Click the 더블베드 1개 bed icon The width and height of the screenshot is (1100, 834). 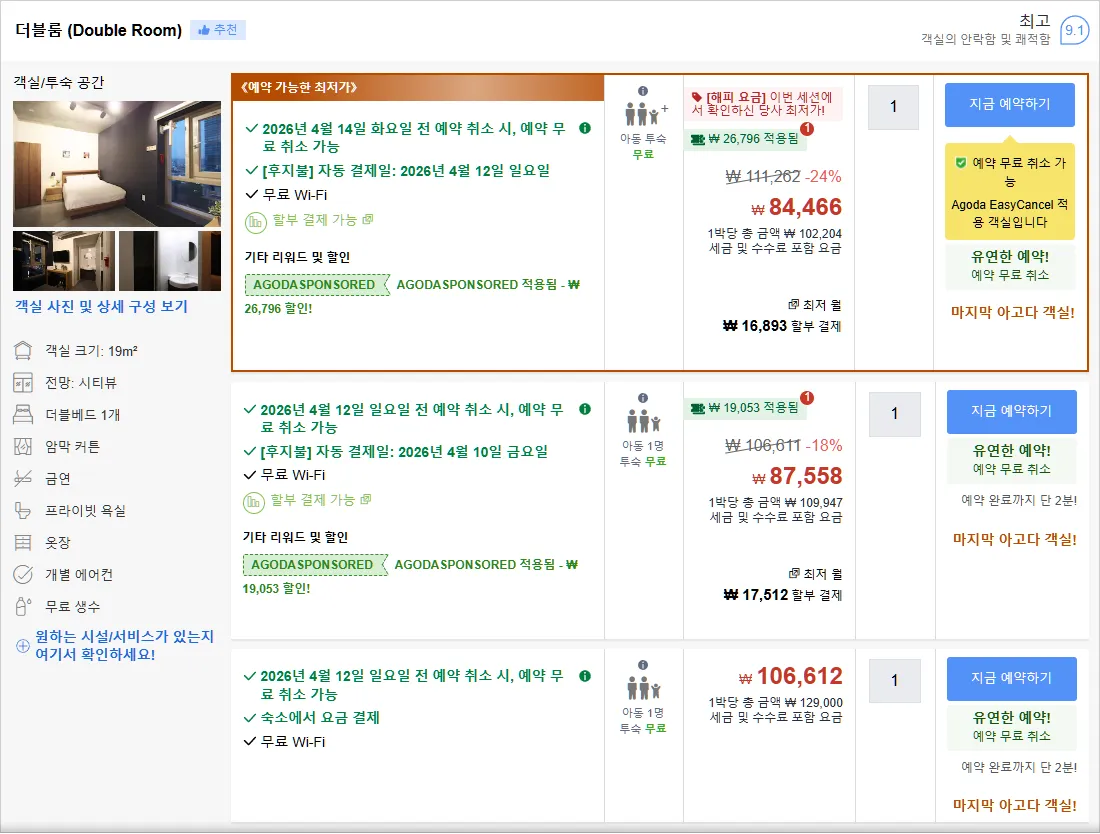pyautogui.click(x=23, y=415)
